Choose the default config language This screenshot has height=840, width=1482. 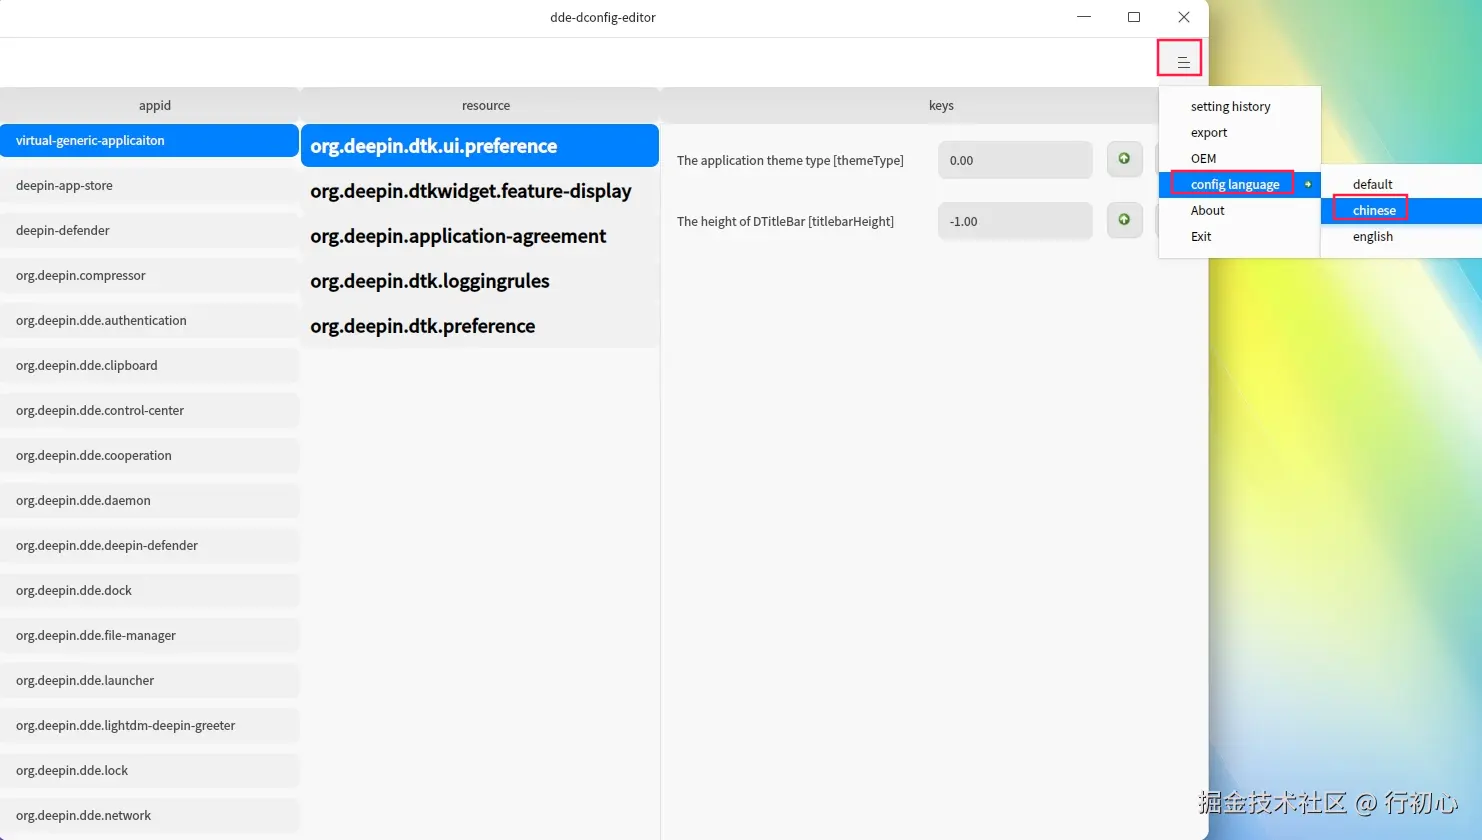coord(1371,184)
